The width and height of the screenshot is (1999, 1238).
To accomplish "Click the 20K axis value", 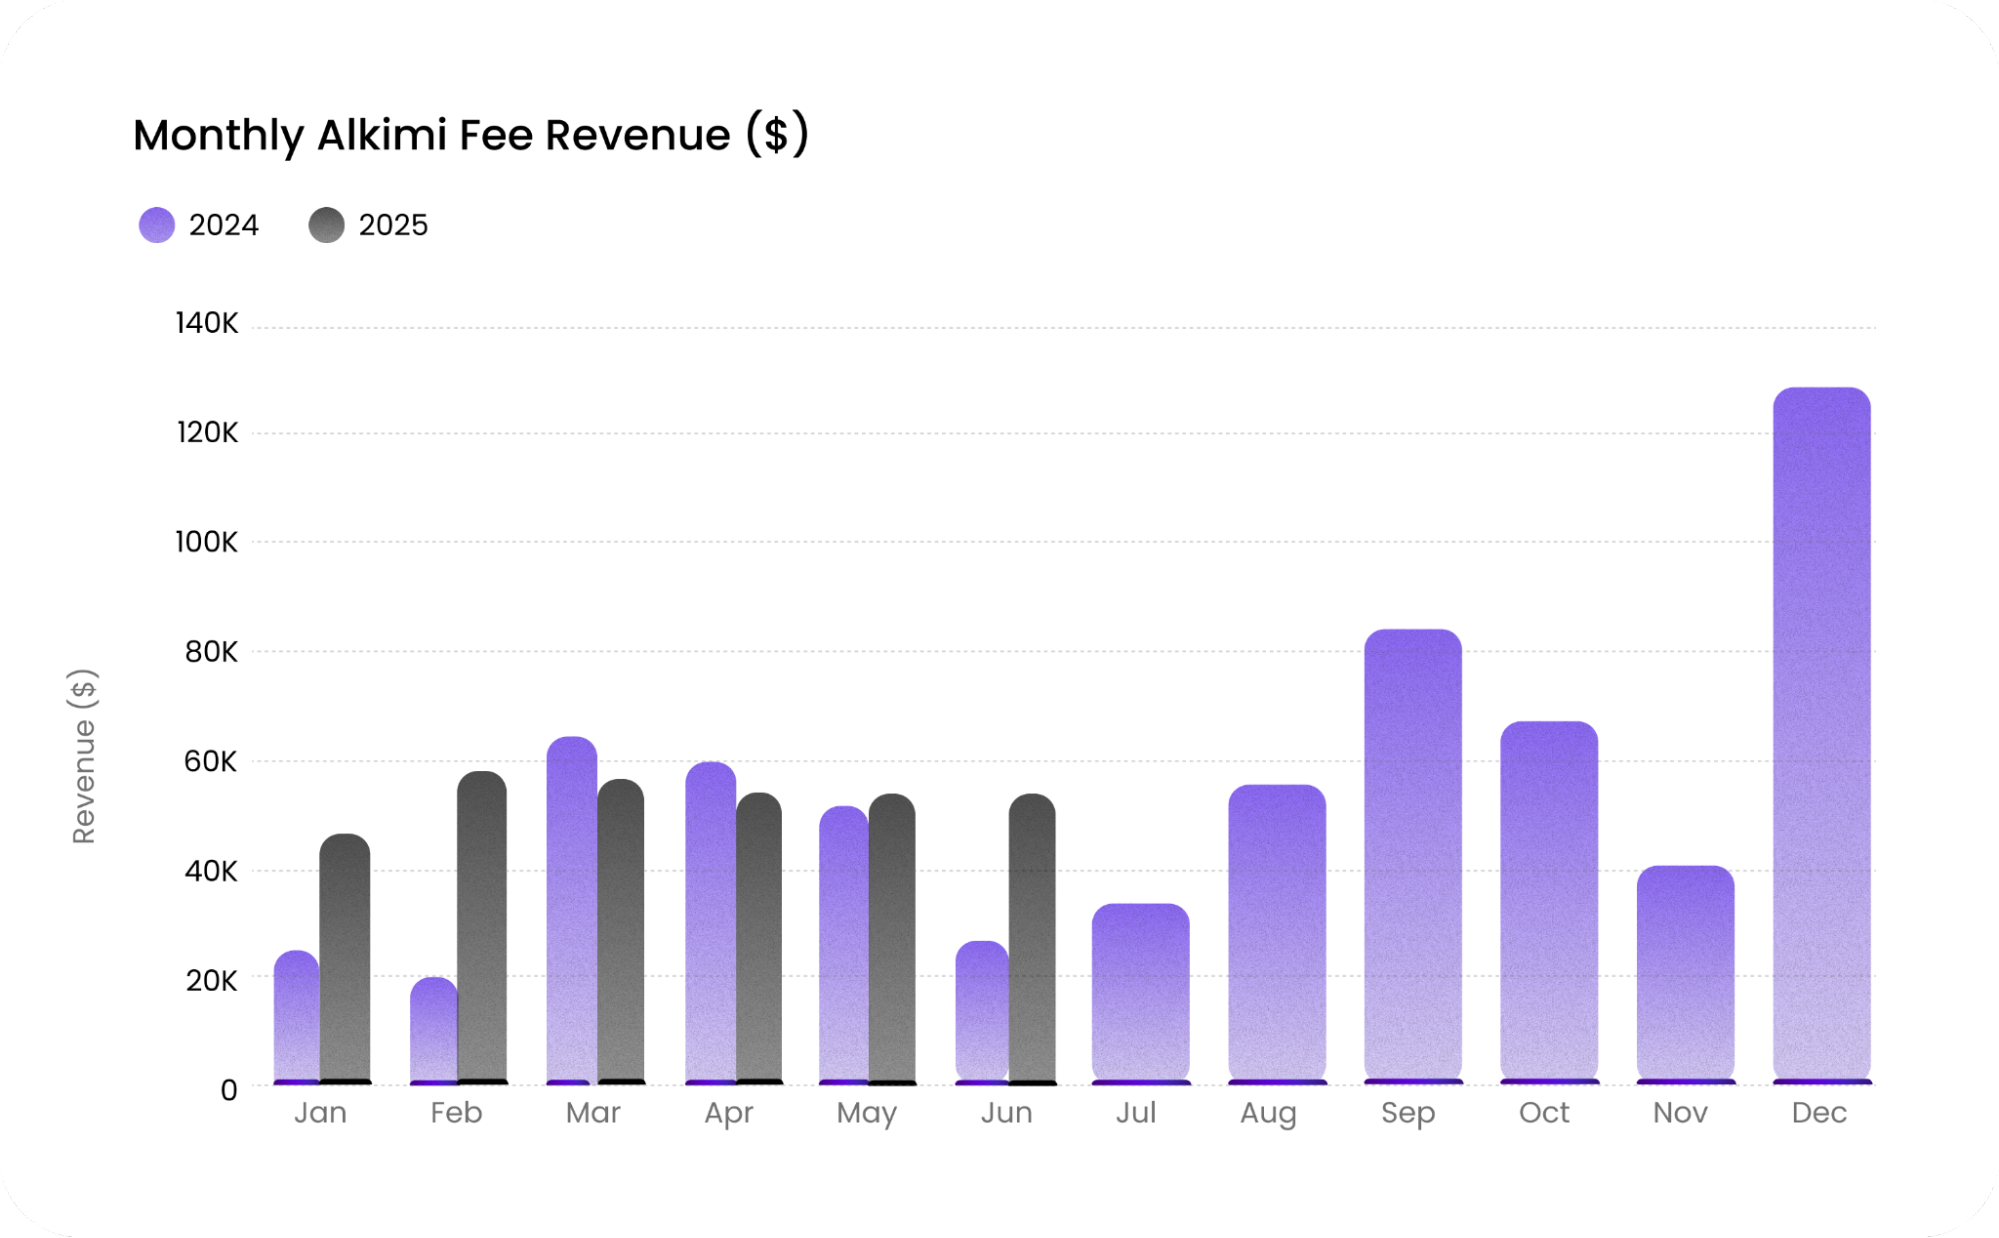I will [x=211, y=981].
